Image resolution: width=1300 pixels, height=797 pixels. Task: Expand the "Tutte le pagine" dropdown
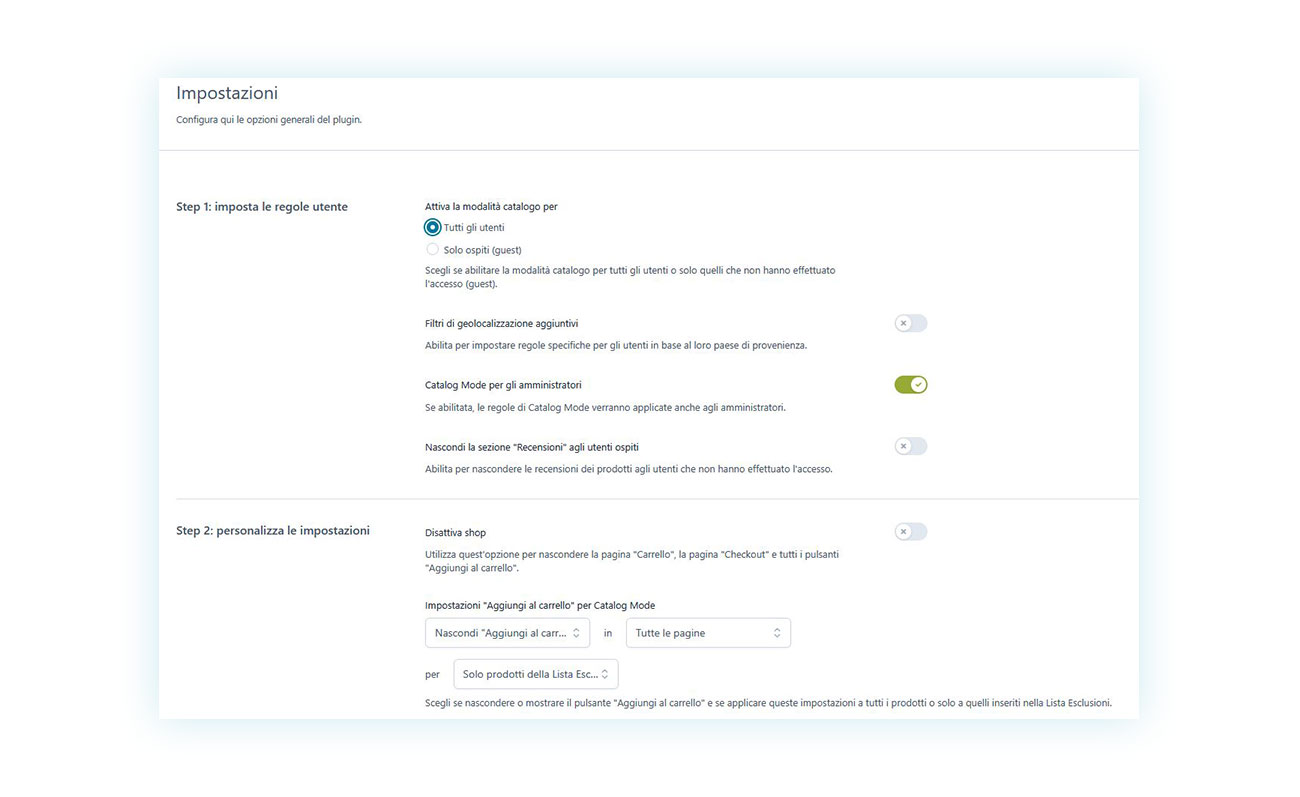coord(708,633)
